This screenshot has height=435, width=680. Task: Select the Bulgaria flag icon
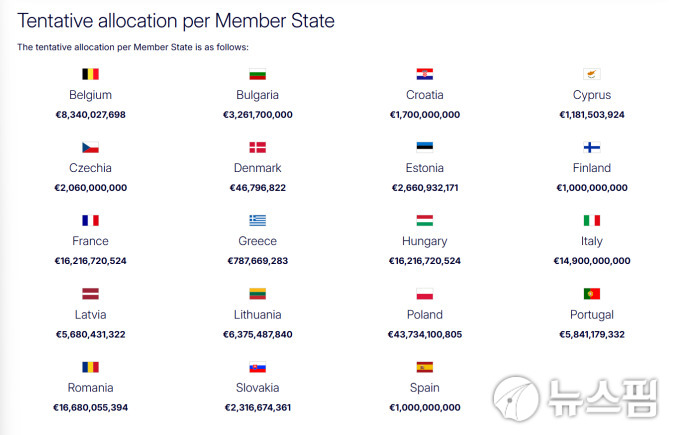click(258, 74)
